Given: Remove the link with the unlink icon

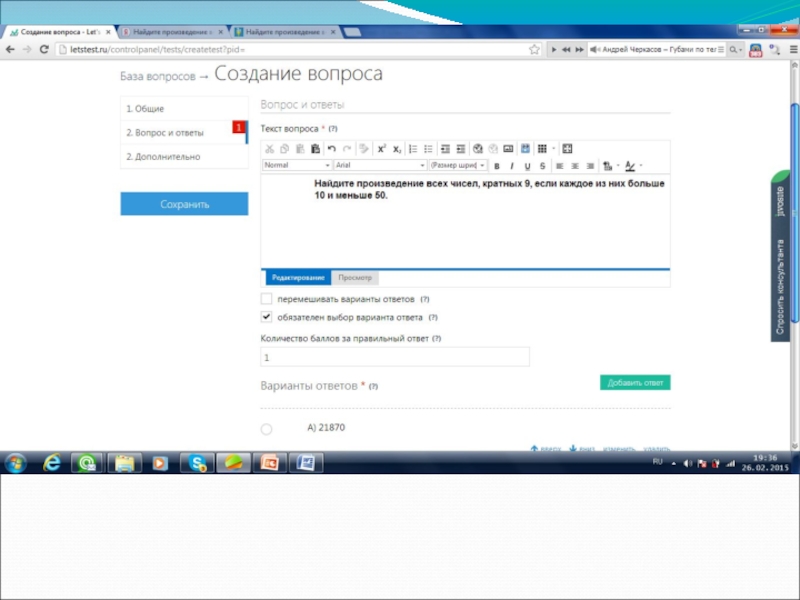Looking at the screenshot, I should coord(493,149).
